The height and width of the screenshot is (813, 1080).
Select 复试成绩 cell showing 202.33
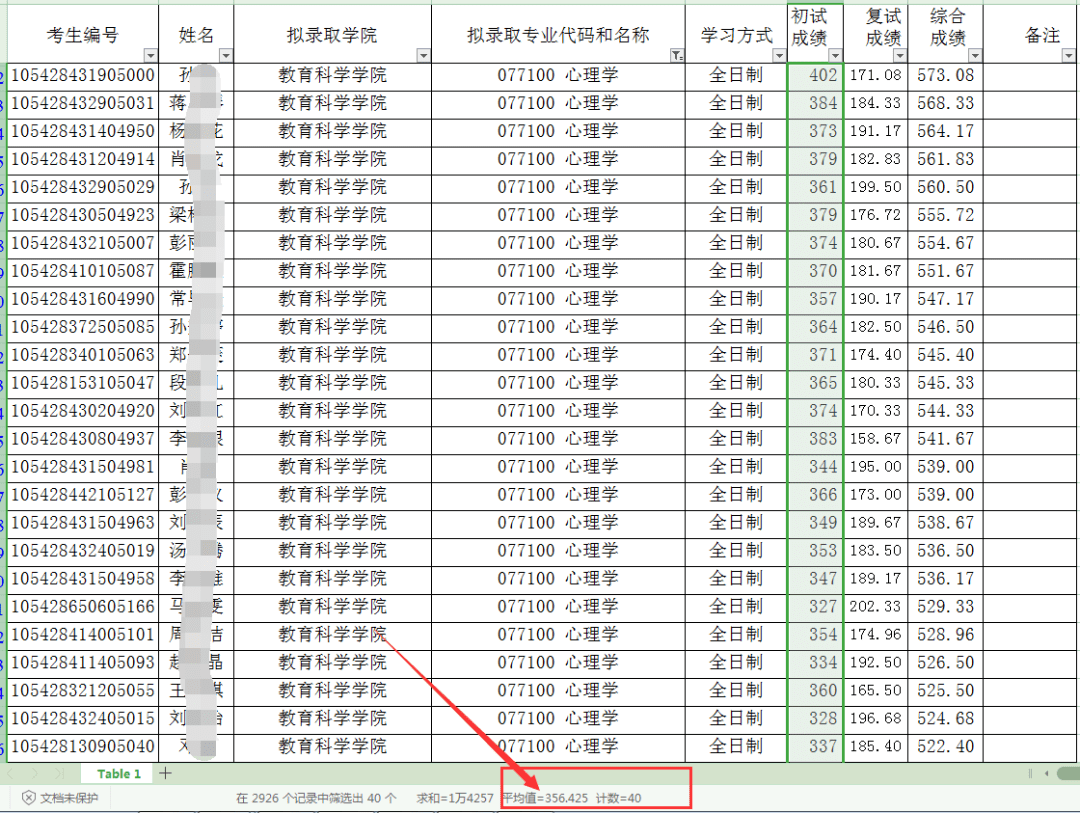[x=875, y=607]
